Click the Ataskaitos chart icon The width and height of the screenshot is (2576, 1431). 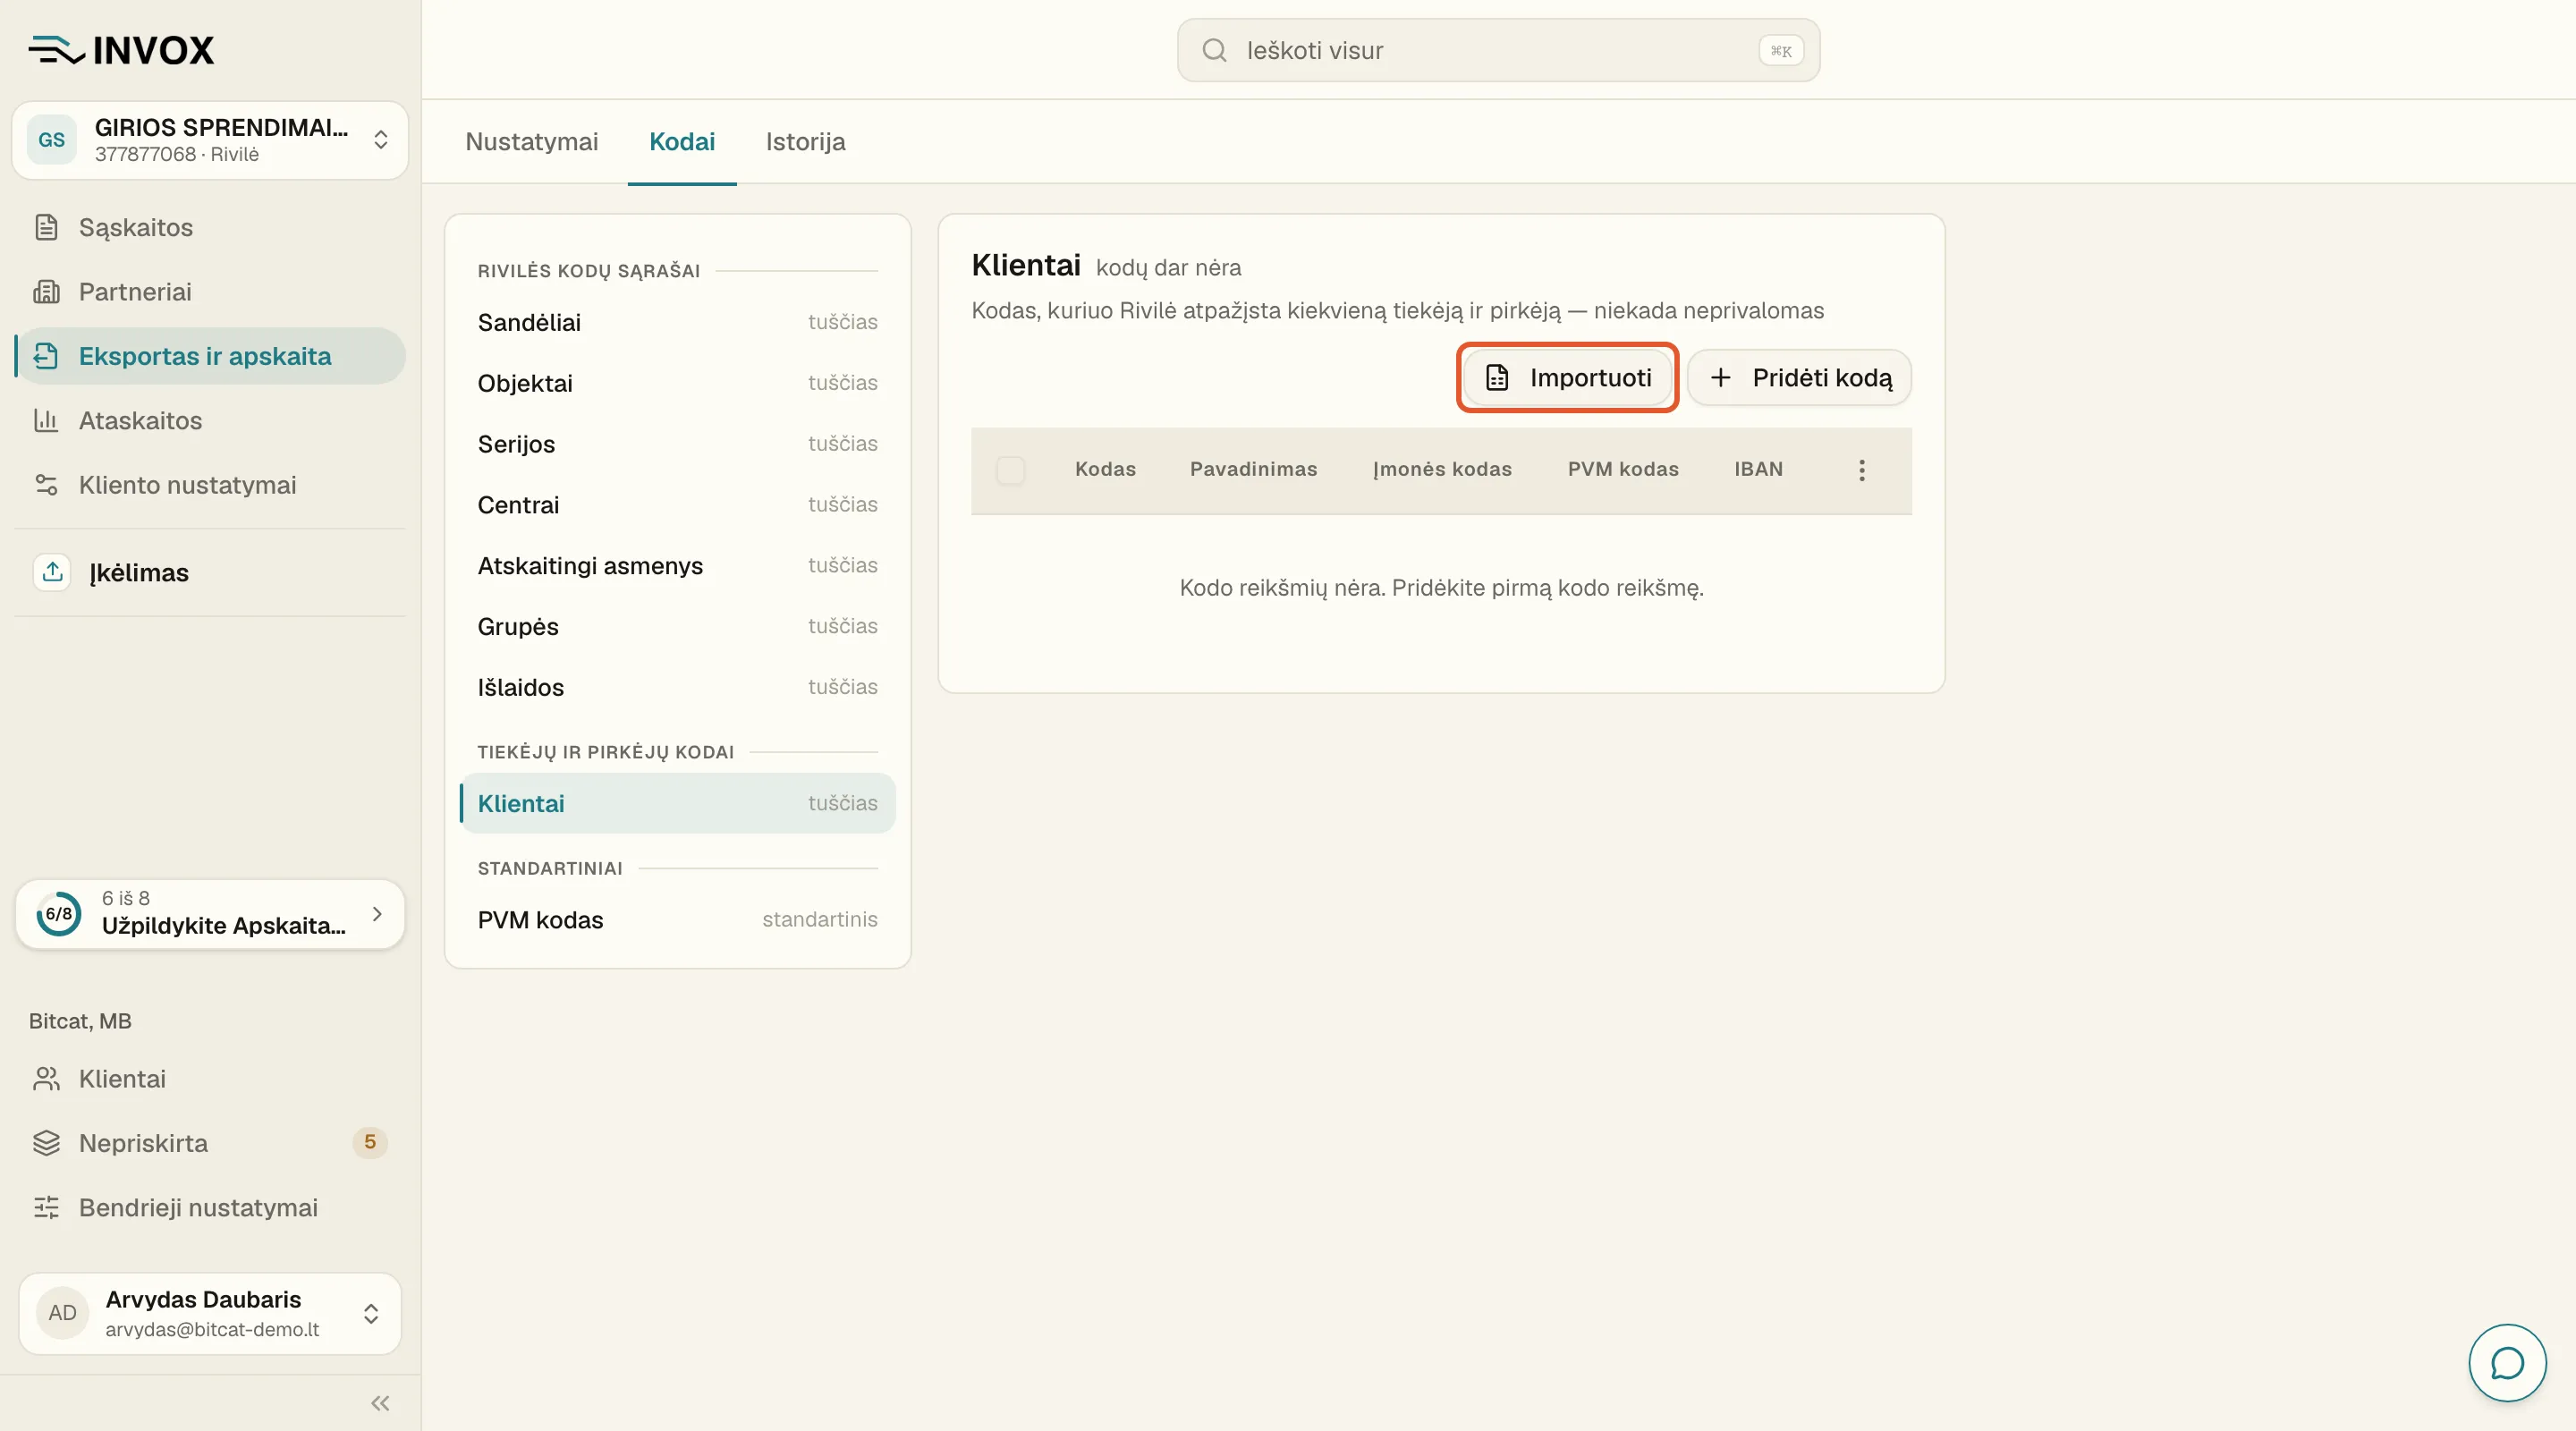point(46,420)
